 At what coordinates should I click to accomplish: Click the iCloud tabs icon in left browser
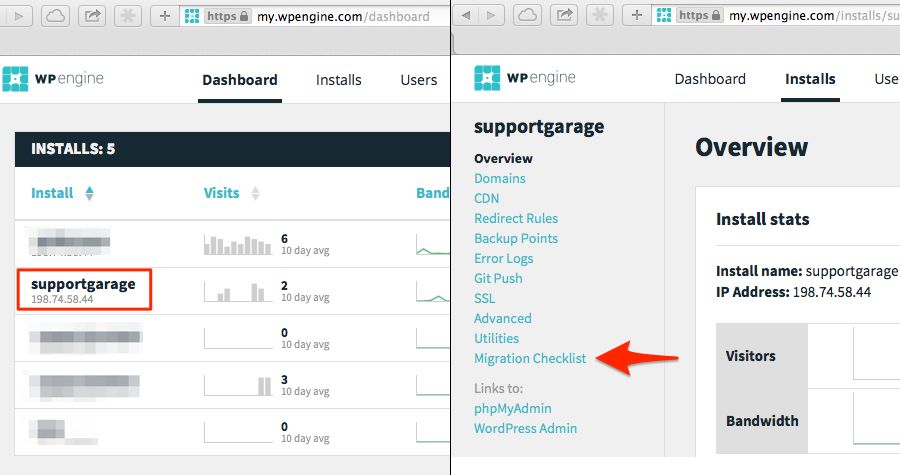(x=55, y=15)
